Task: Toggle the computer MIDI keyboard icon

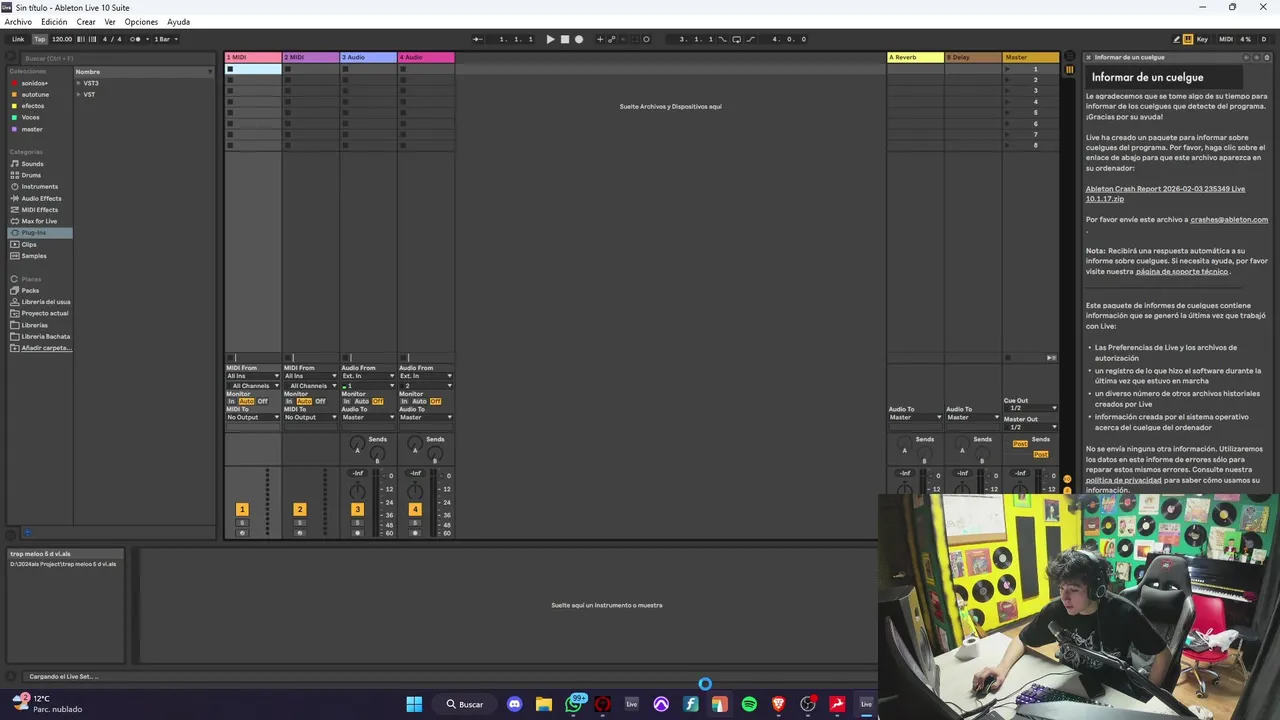Action: (x=1188, y=39)
